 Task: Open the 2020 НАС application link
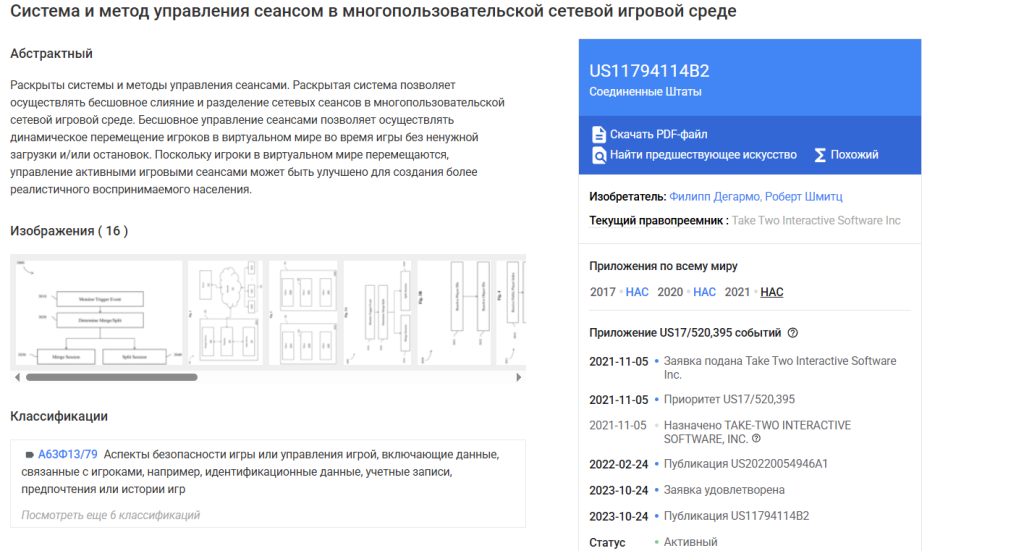coord(704,292)
